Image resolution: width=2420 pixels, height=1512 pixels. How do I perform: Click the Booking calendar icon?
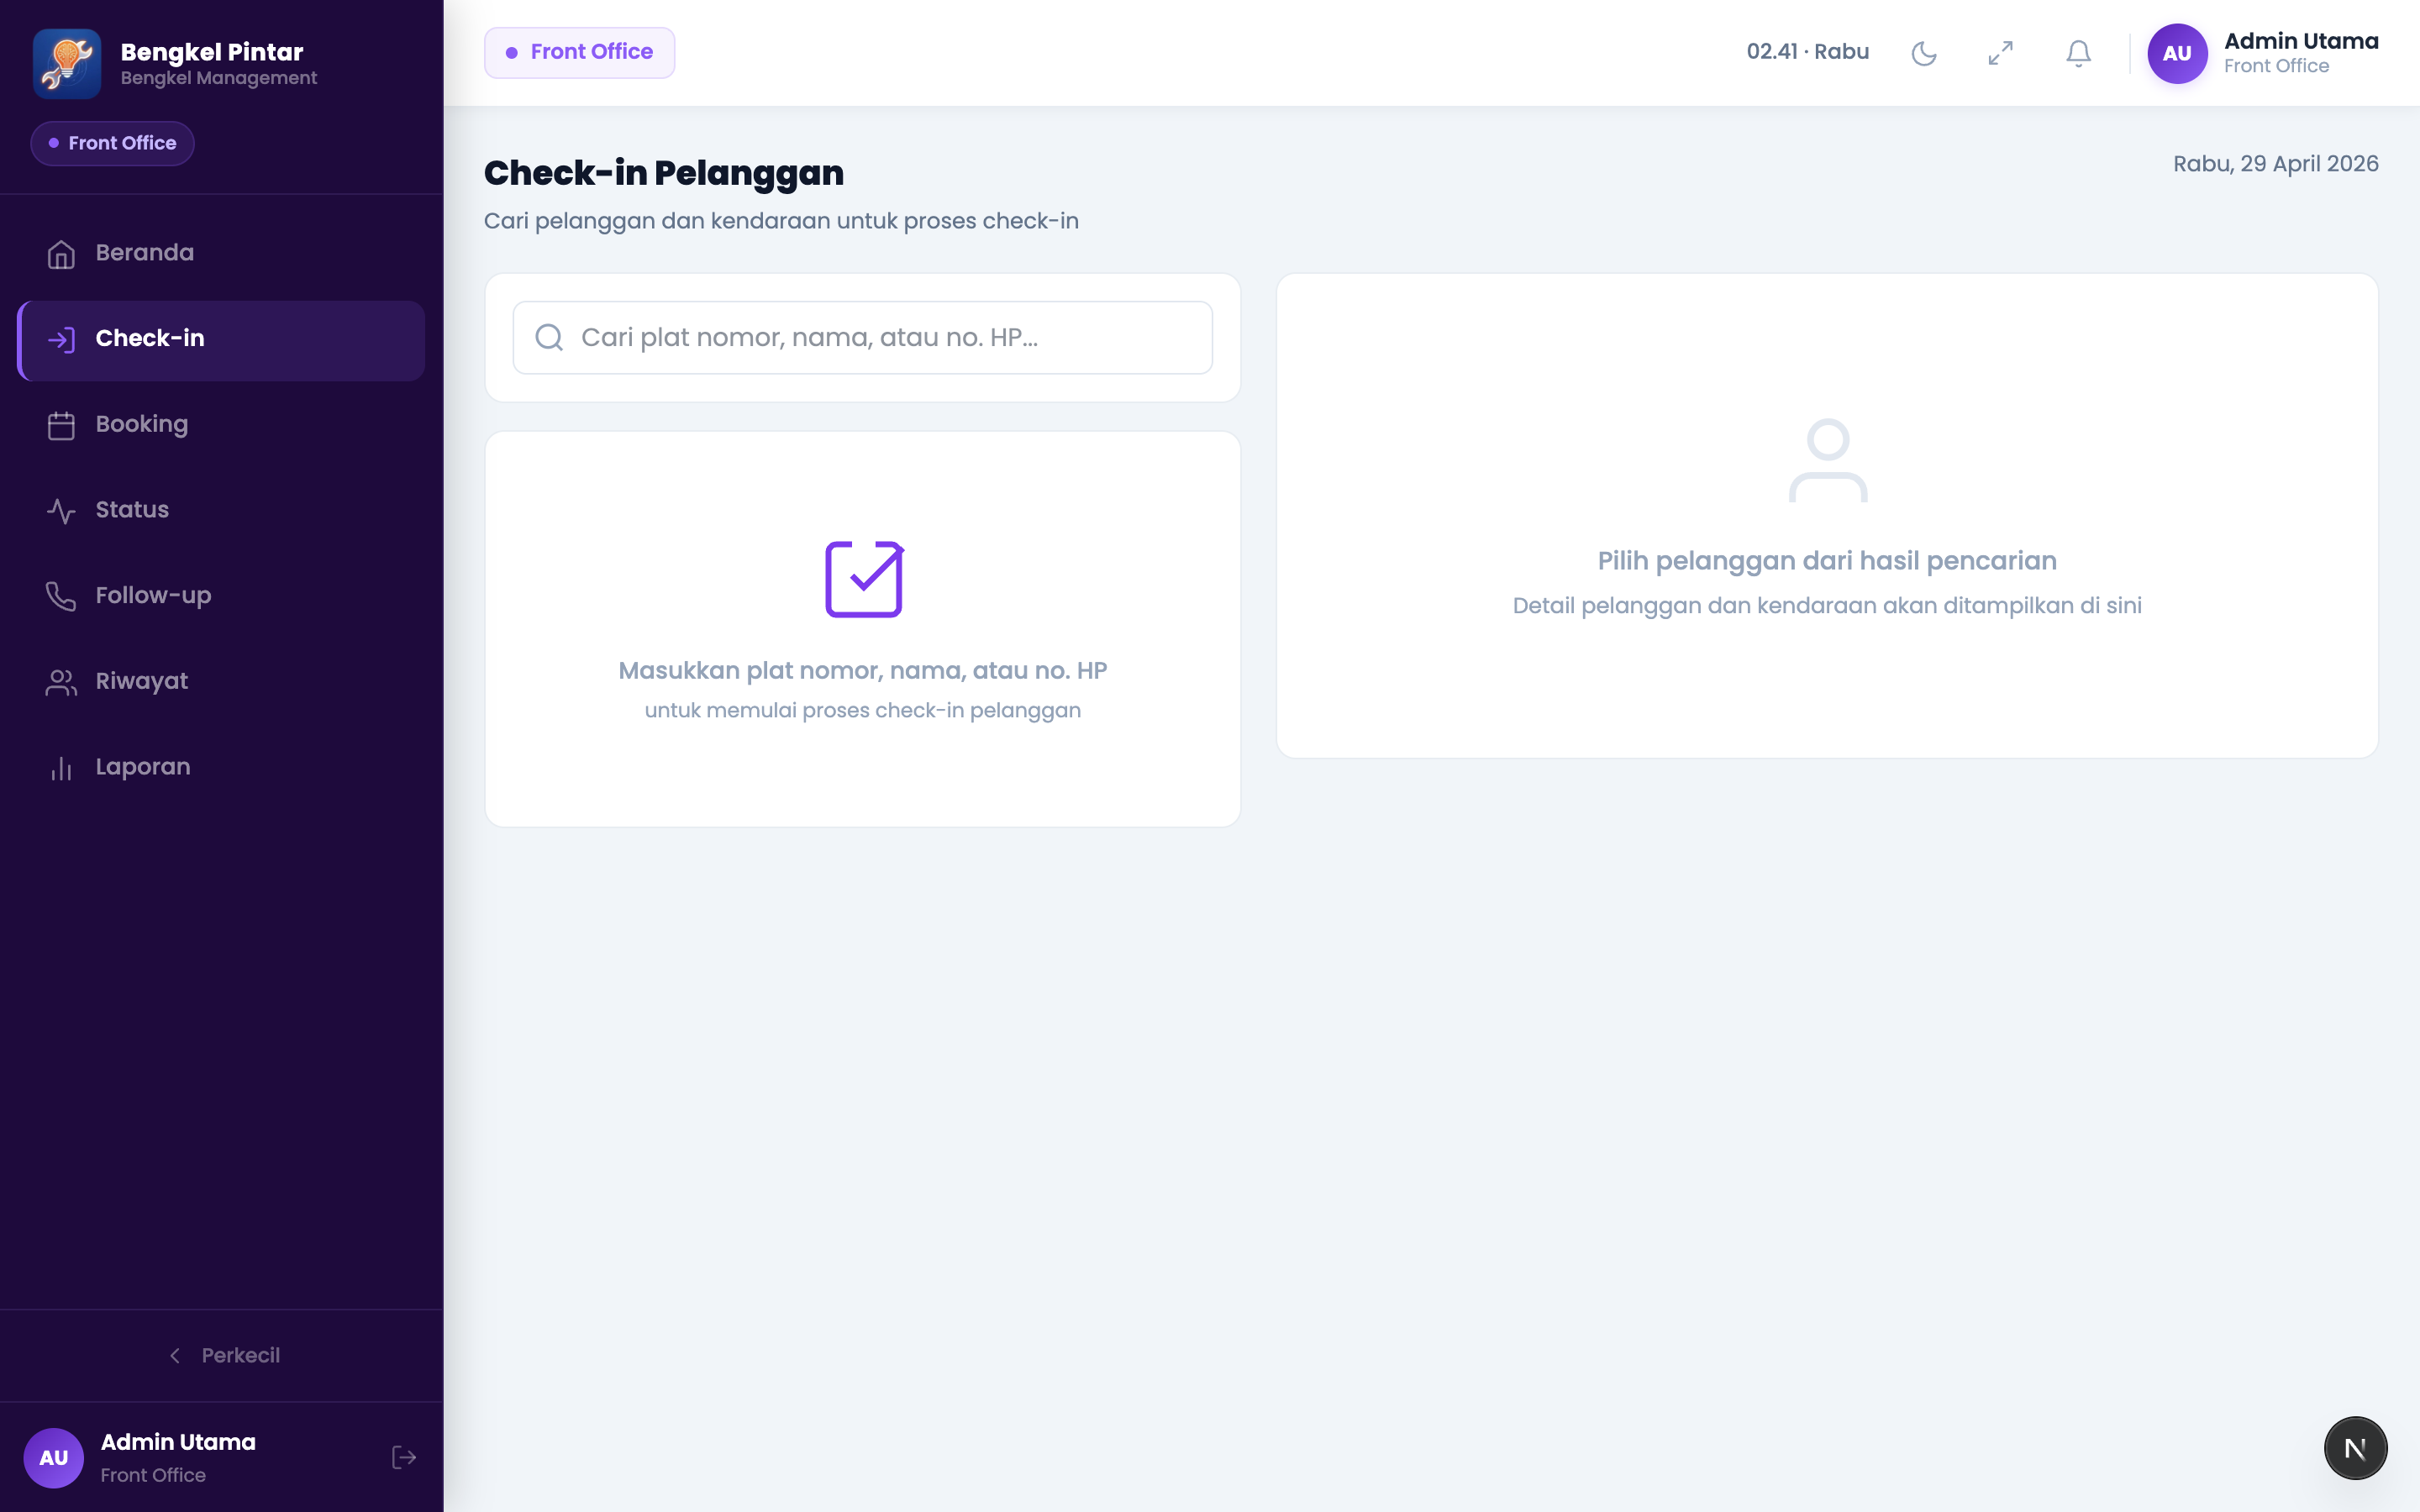pos(61,426)
